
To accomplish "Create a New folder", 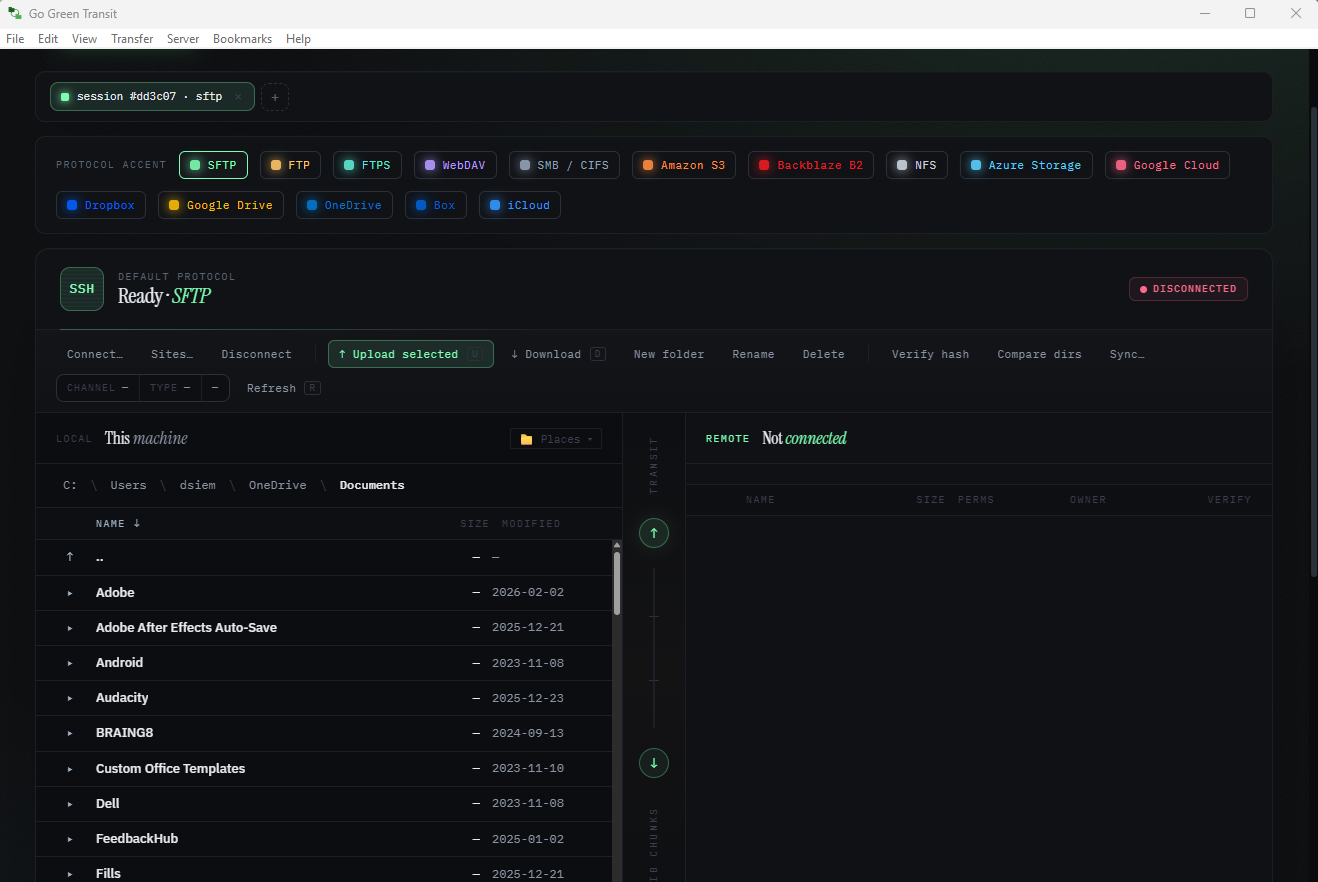I will (x=669, y=354).
